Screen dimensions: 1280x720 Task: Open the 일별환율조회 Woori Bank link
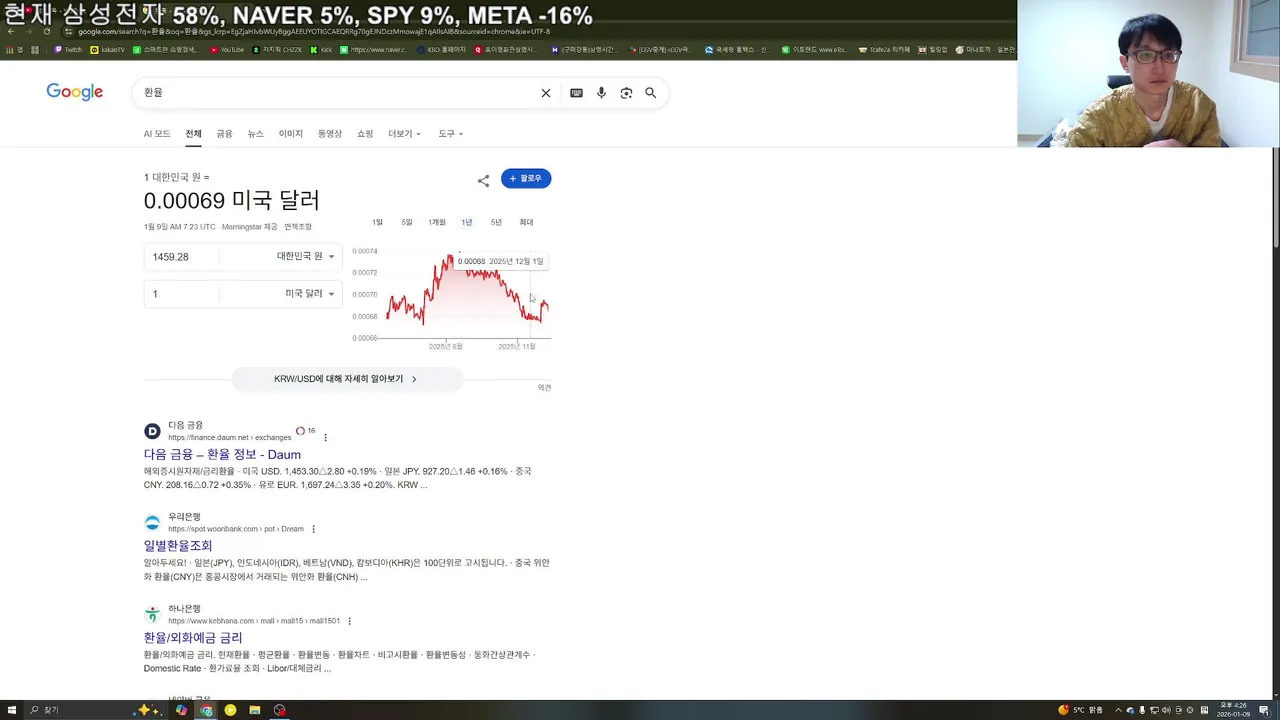[178, 546]
